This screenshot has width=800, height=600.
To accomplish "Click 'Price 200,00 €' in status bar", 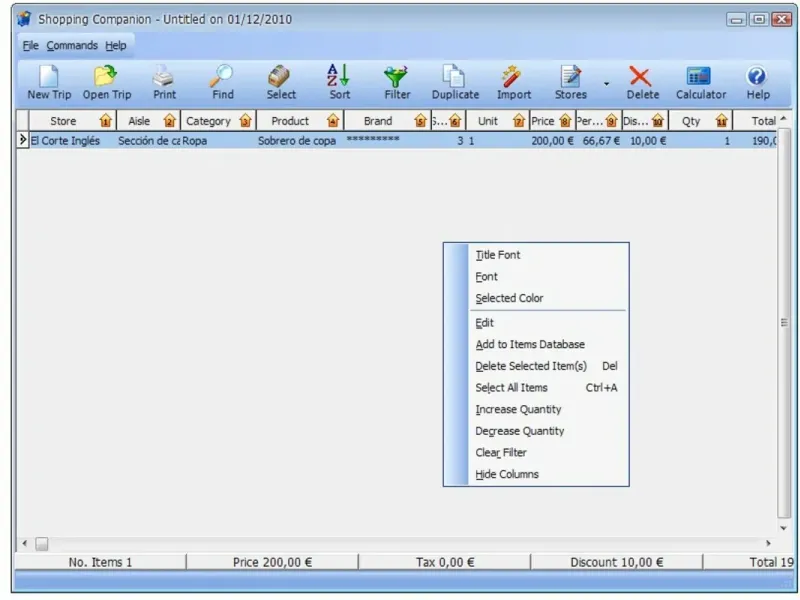I will click(x=272, y=562).
